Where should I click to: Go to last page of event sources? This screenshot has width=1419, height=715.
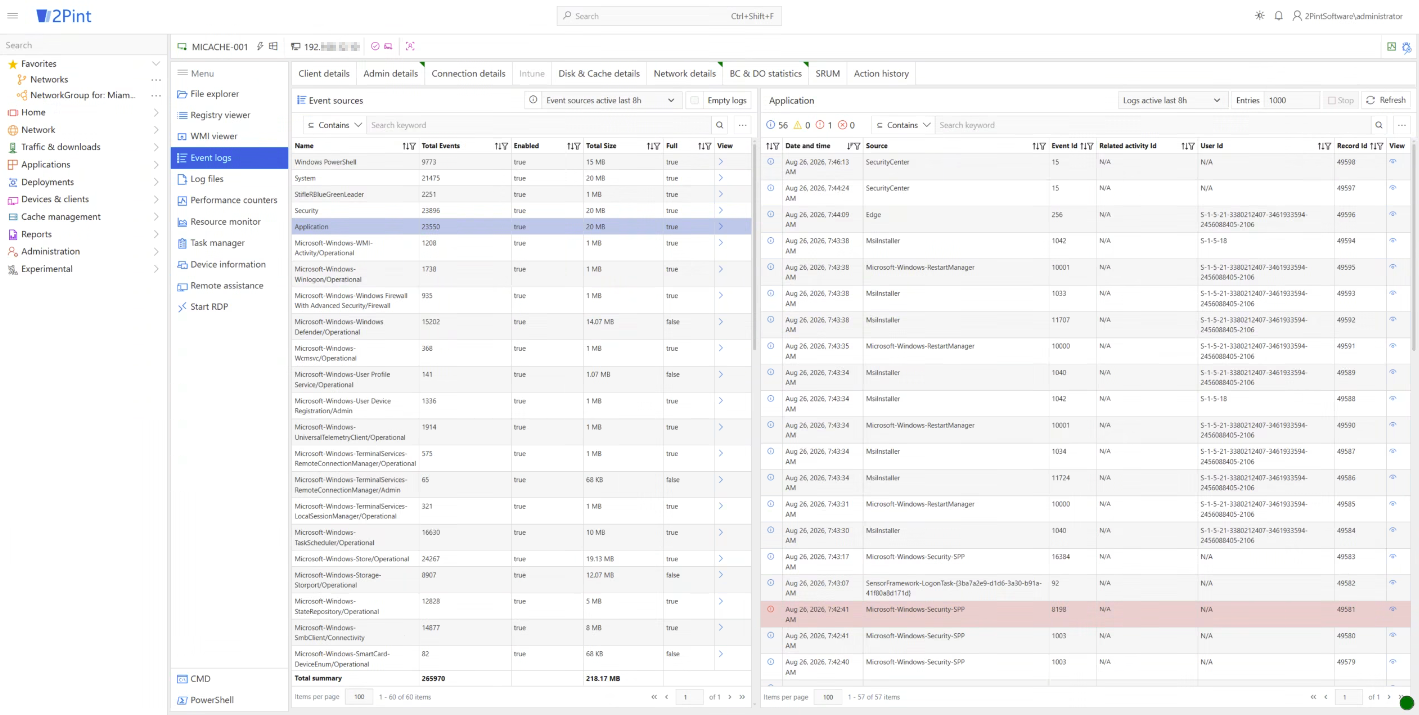[x=741, y=697]
